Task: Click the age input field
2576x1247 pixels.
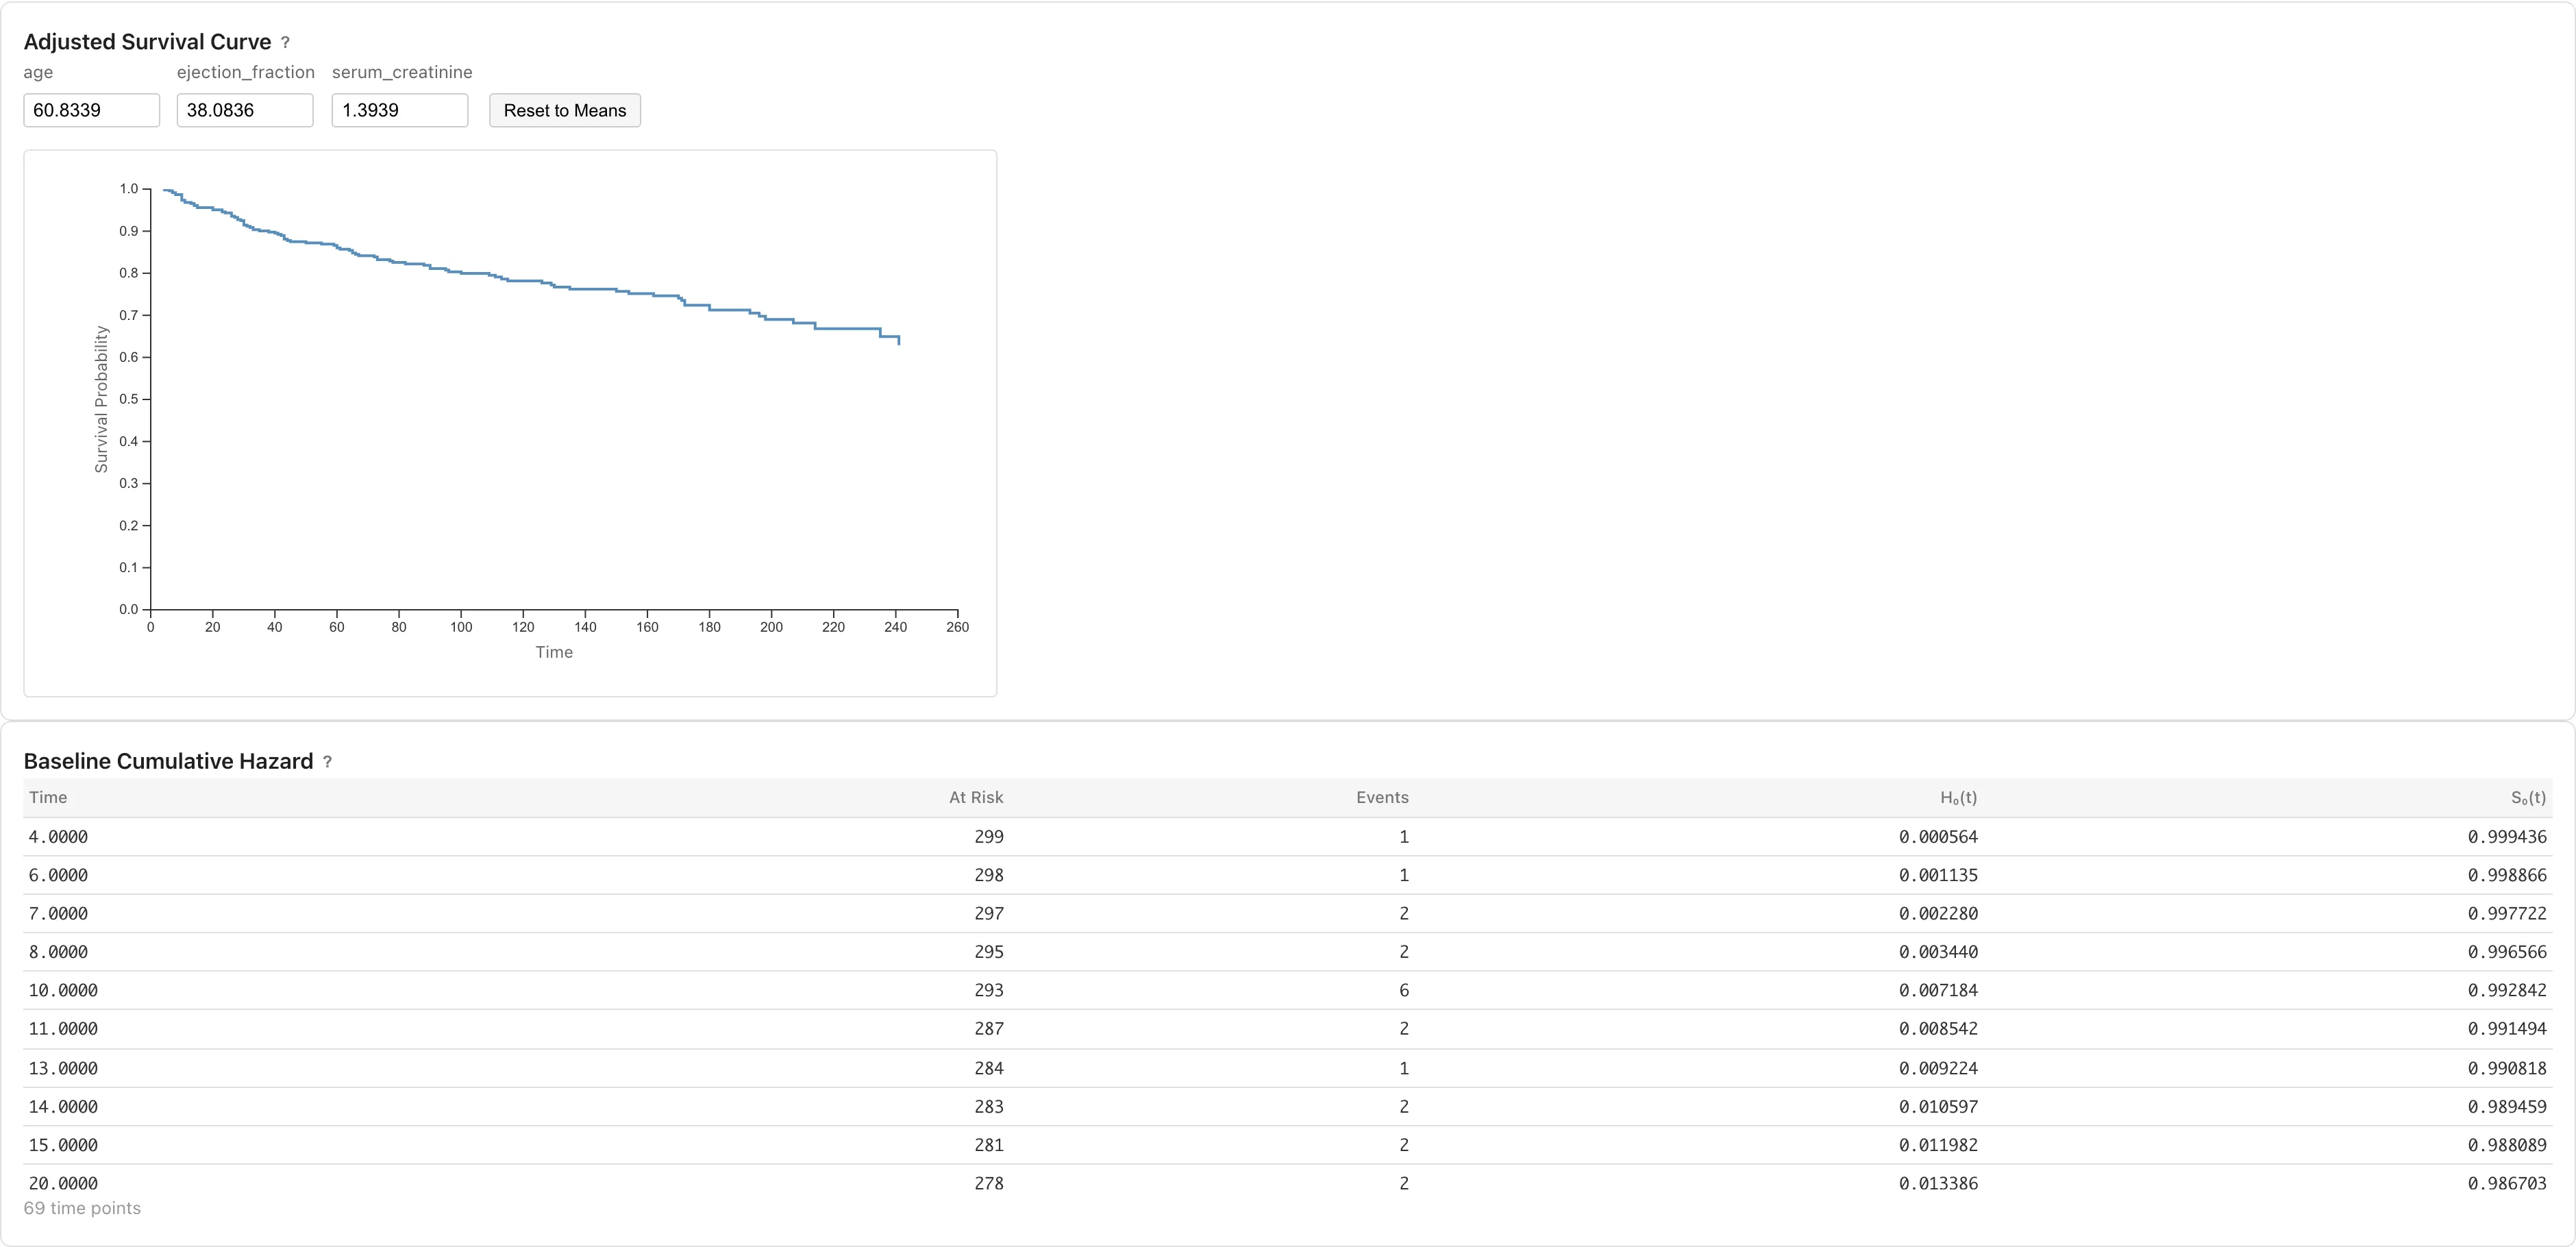Action: (91, 110)
